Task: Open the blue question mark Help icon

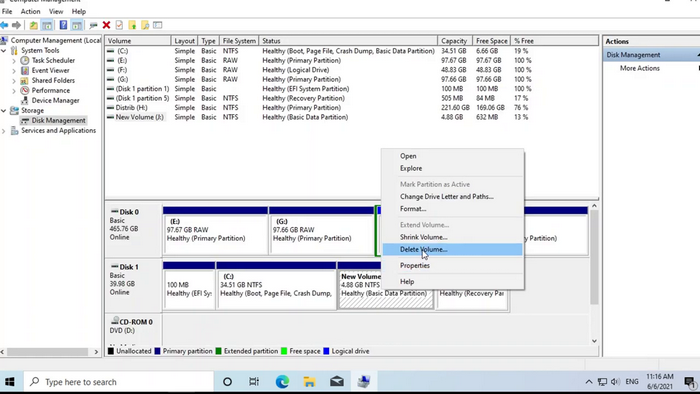Action: (x=63, y=25)
